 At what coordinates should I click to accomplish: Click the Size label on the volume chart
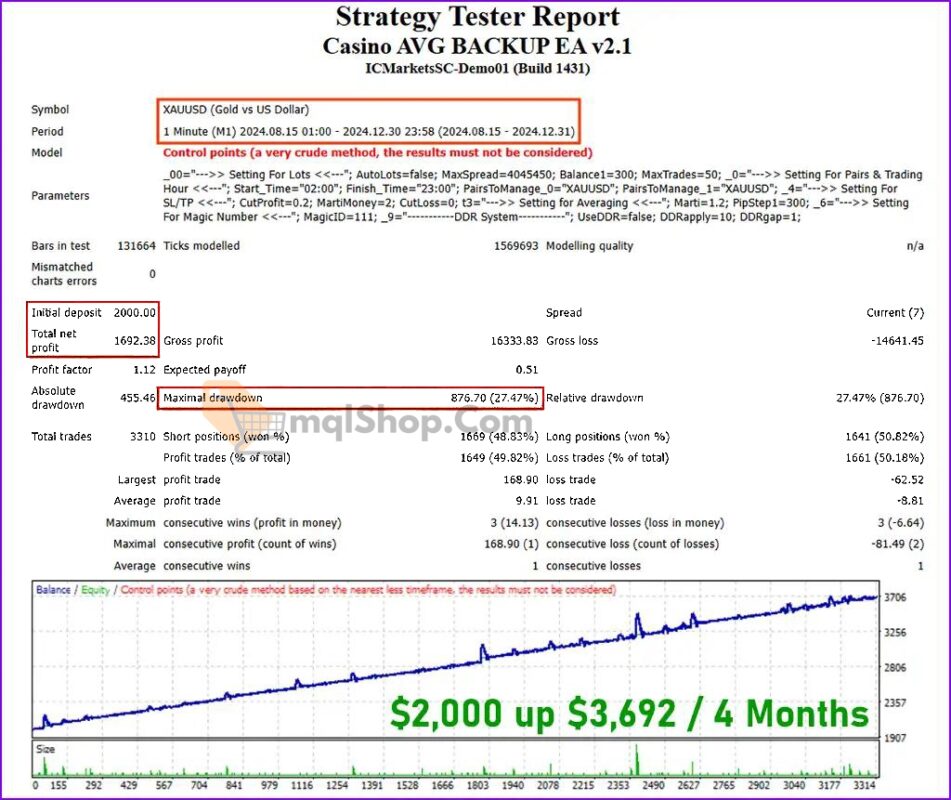[44, 748]
